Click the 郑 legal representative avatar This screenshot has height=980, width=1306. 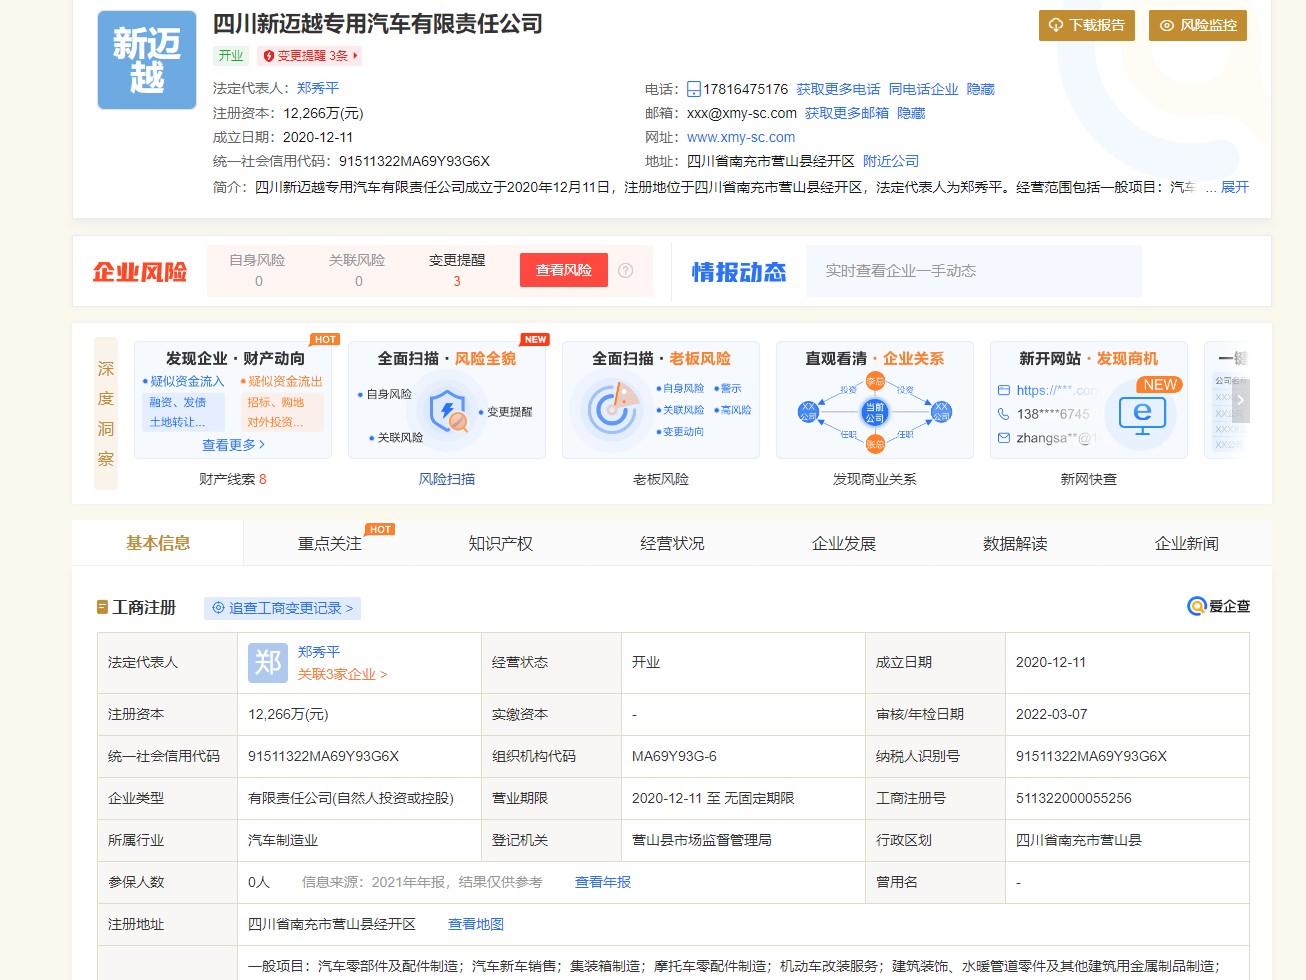point(268,662)
